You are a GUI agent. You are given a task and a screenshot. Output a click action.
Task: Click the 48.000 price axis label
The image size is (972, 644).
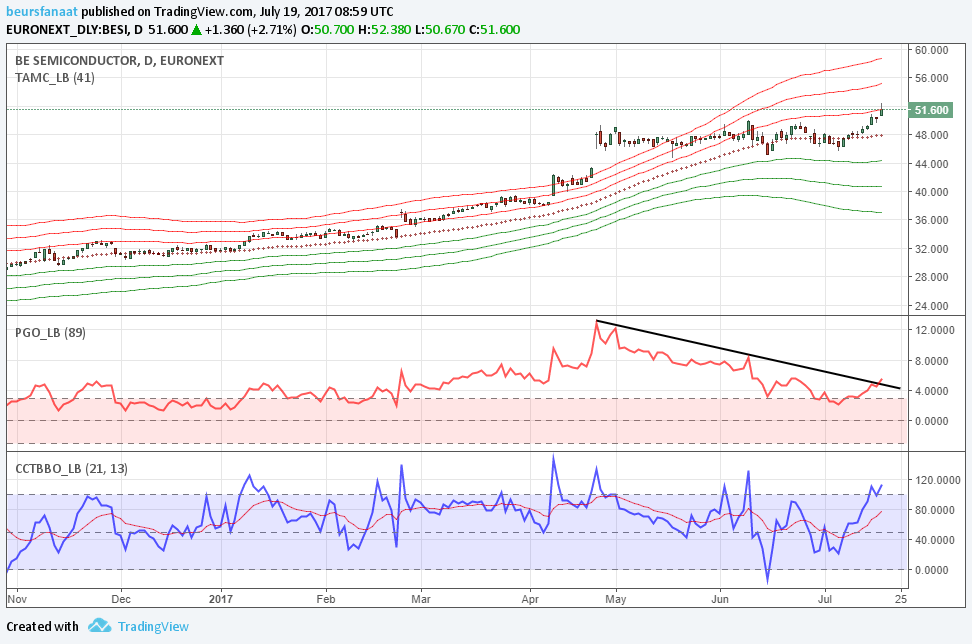tap(931, 135)
